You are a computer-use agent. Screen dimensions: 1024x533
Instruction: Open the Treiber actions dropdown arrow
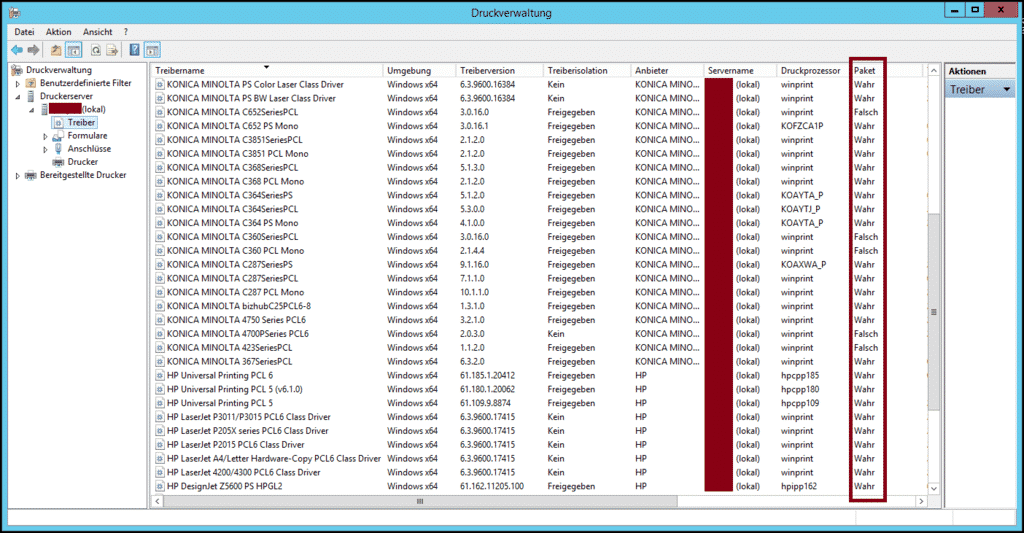pyautogui.click(x=1006, y=89)
